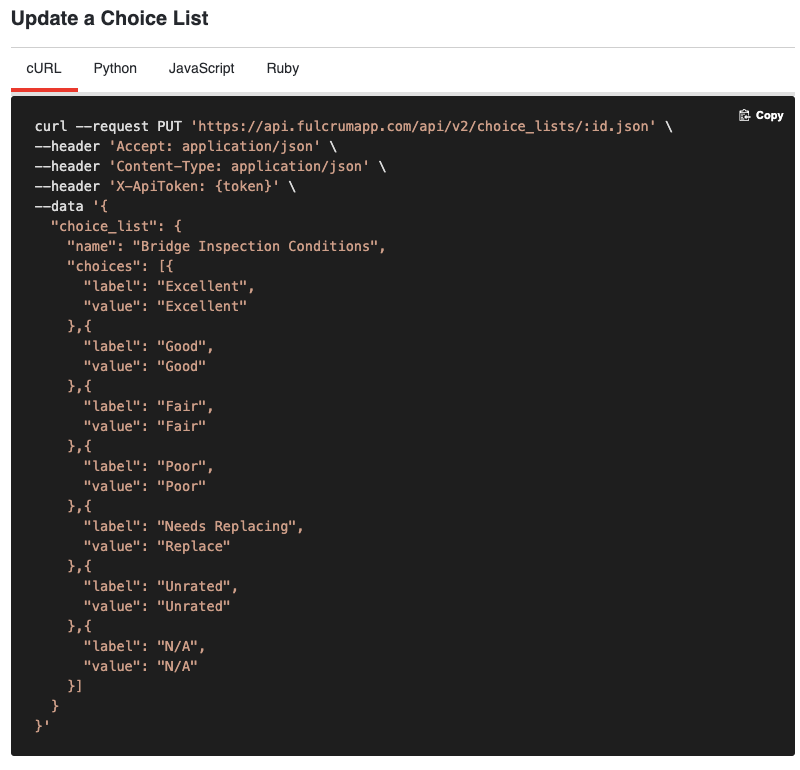Viewport: 800px width, 770px height.
Task: Select the cURL tab
Action: click(44, 68)
